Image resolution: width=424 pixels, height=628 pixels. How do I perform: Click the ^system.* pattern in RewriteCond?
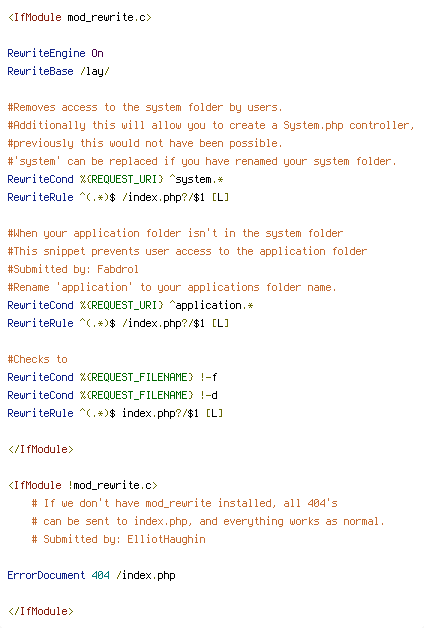(x=196, y=179)
